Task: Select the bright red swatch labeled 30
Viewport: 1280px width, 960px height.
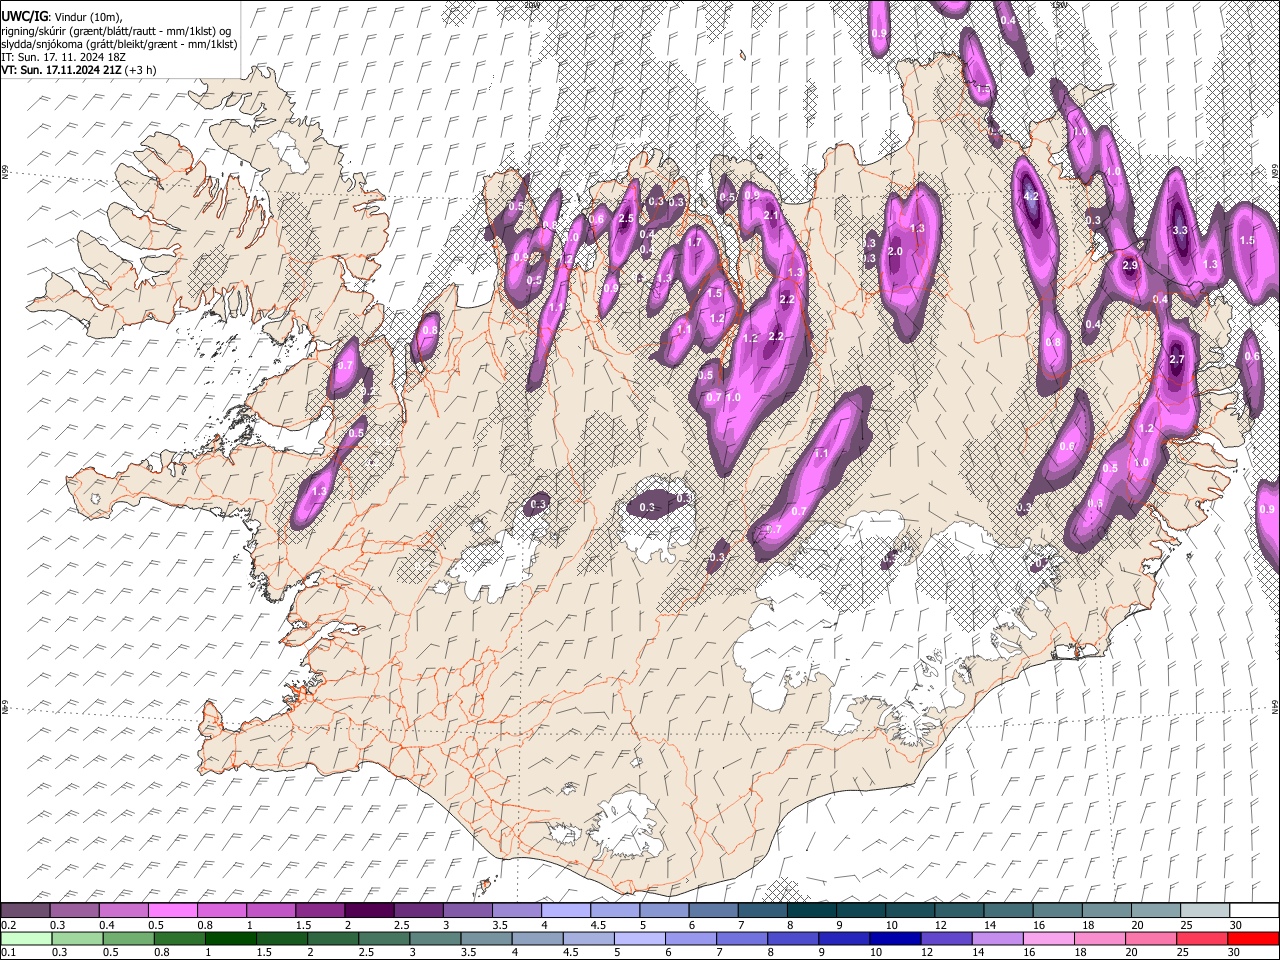Action: pyautogui.click(x=1253, y=938)
